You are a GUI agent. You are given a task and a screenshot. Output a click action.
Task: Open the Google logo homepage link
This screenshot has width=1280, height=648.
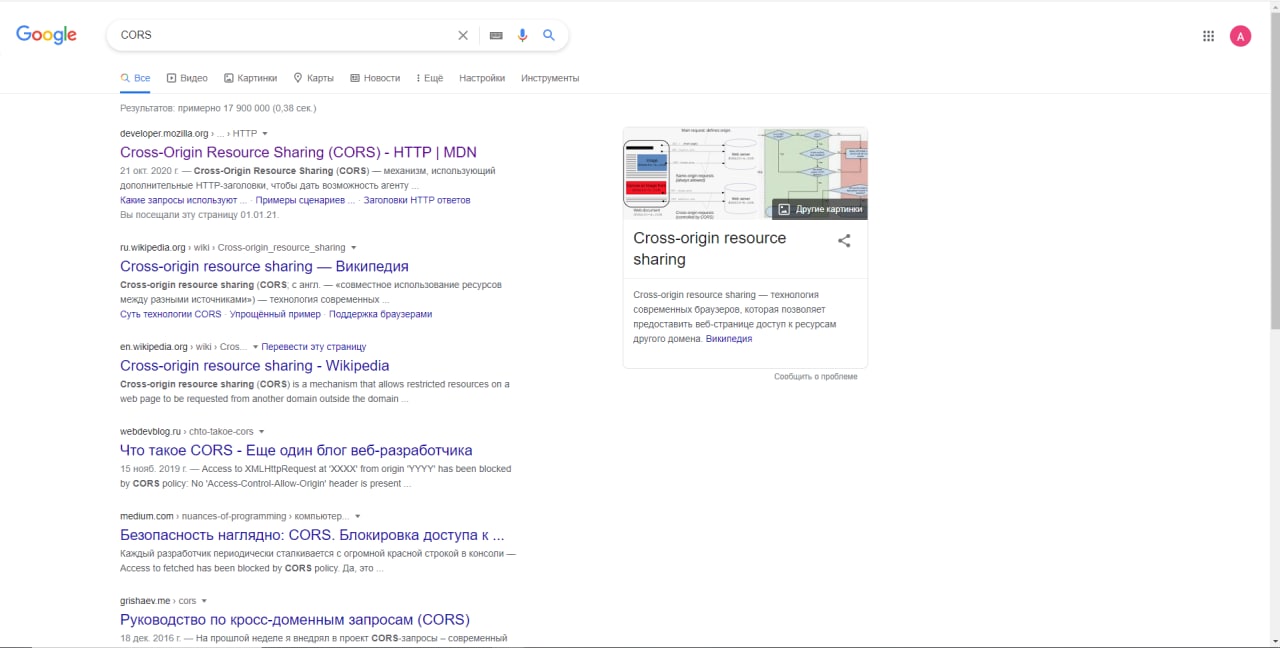(46, 35)
